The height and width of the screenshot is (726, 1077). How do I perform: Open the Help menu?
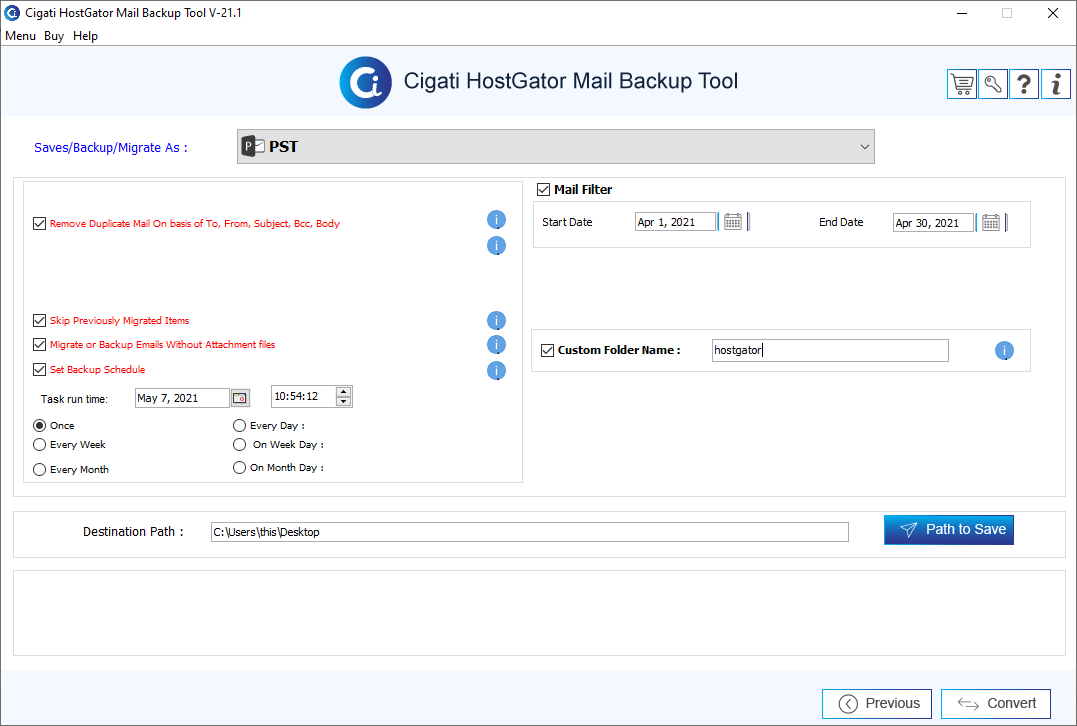tap(85, 36)
